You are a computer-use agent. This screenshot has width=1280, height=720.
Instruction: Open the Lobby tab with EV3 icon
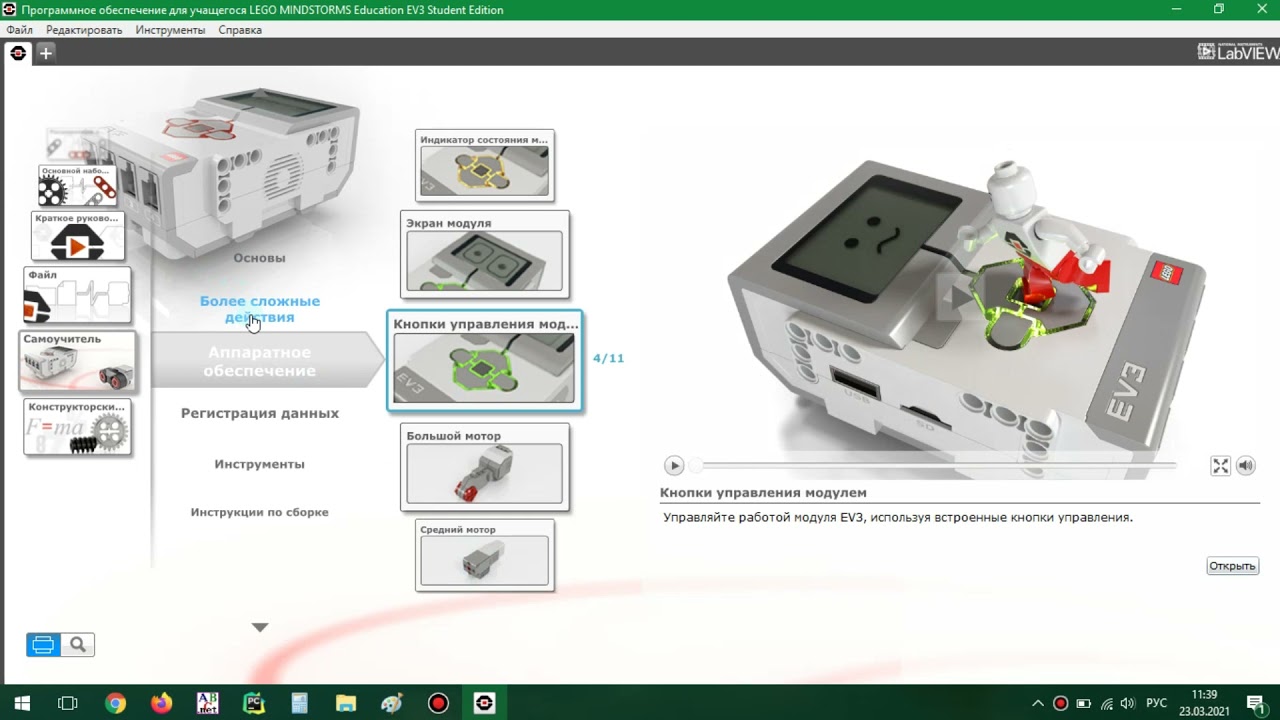pyautogui.click(x=17, y=53)
